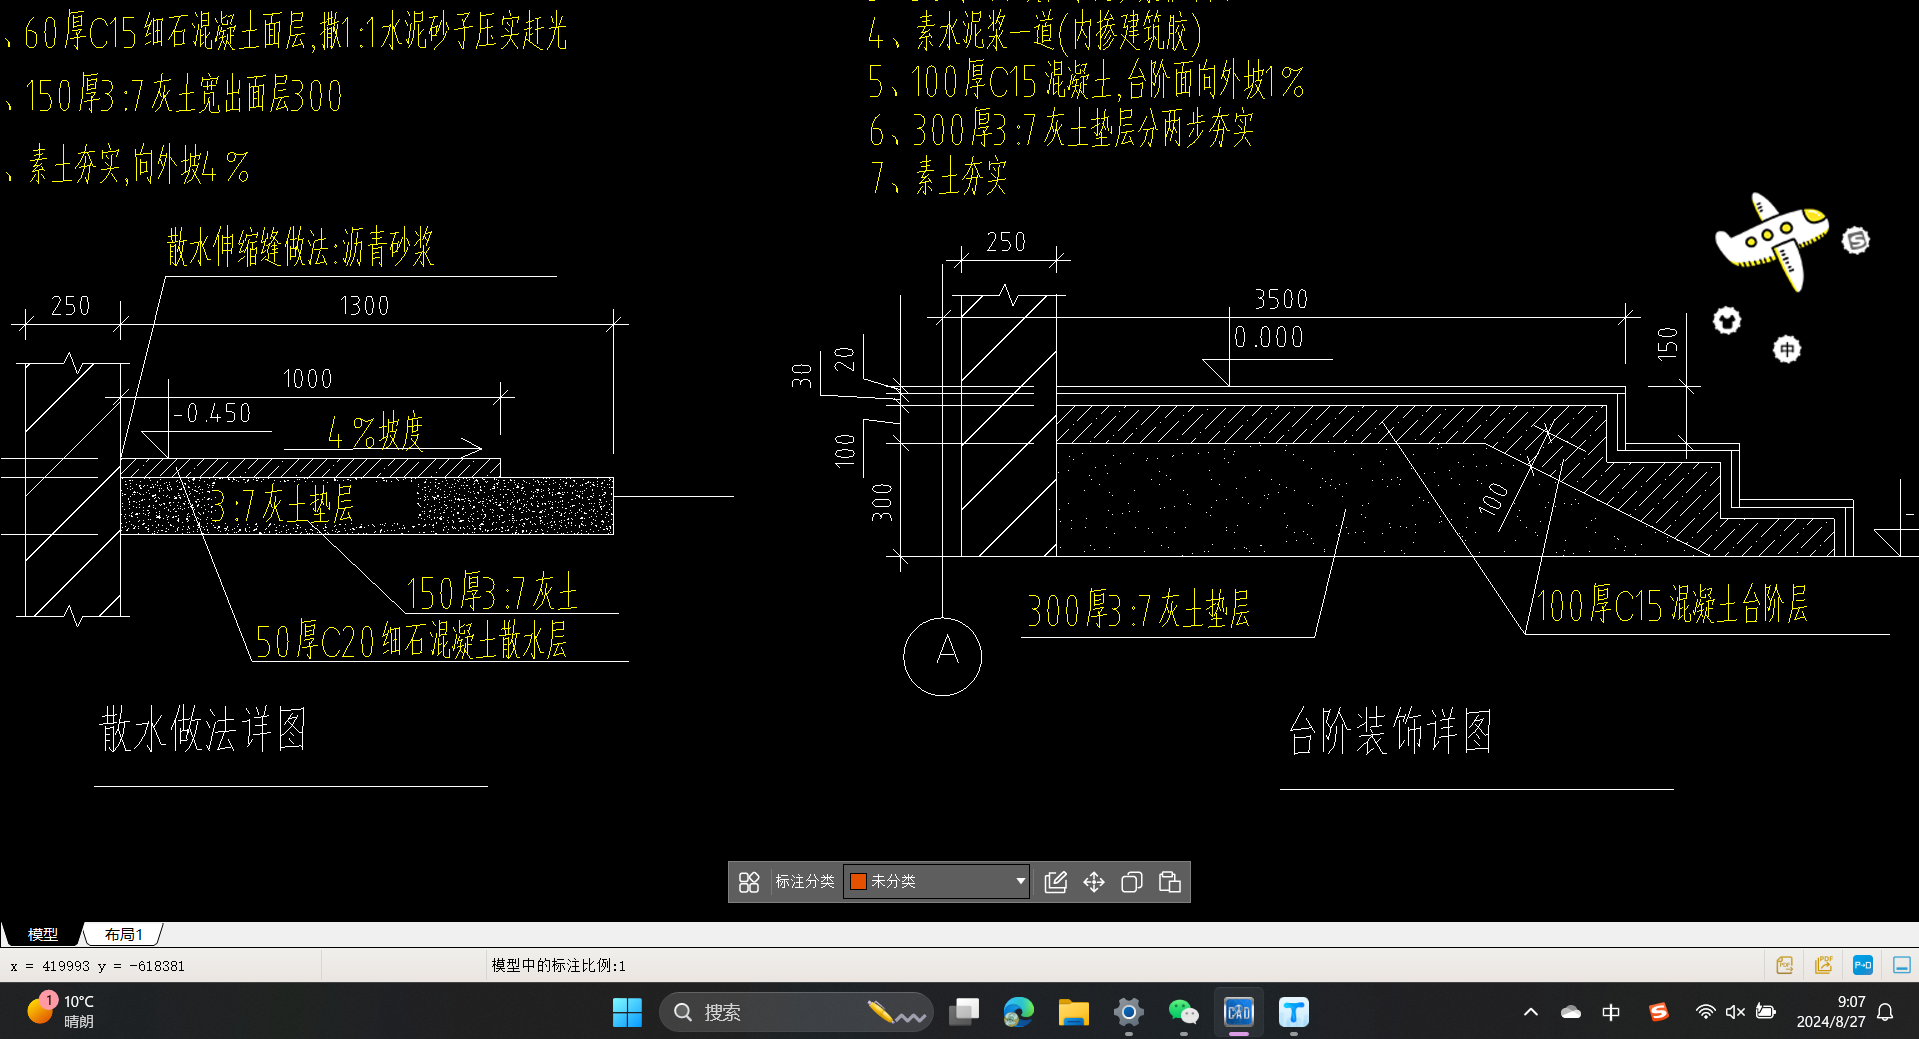Click the 50厚C20细石混凝土散水层 label
This screenshot has width=1919, height=1039.
411,640
